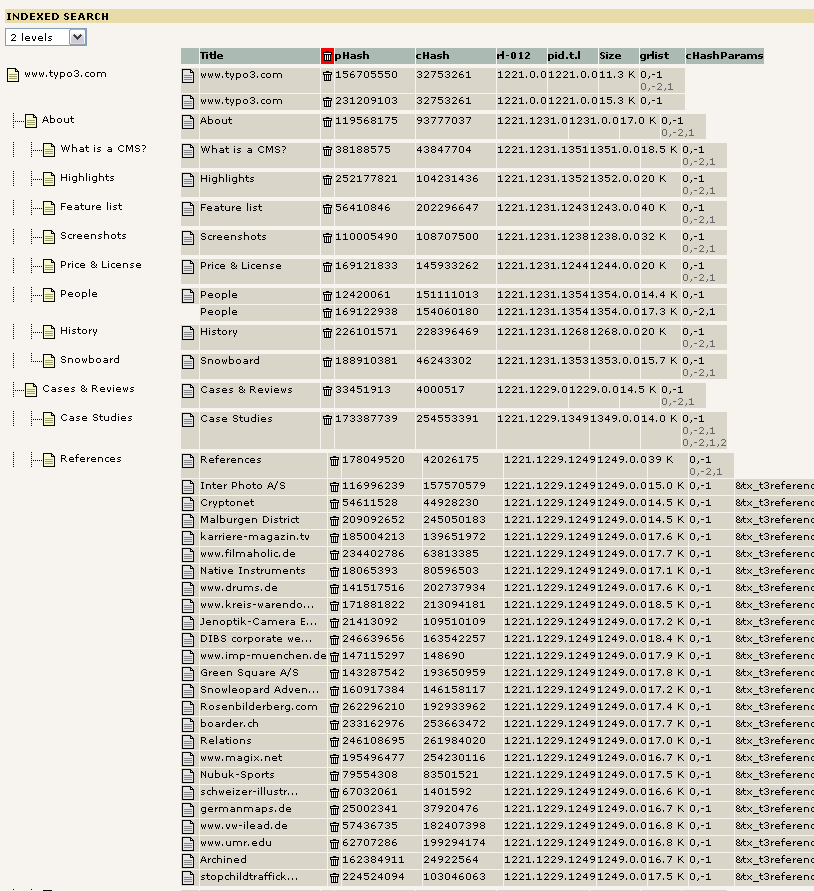Open the Screenshots title in results table
Image resolution: width=814 pixels, height=891 pixels.
[233, 237]
